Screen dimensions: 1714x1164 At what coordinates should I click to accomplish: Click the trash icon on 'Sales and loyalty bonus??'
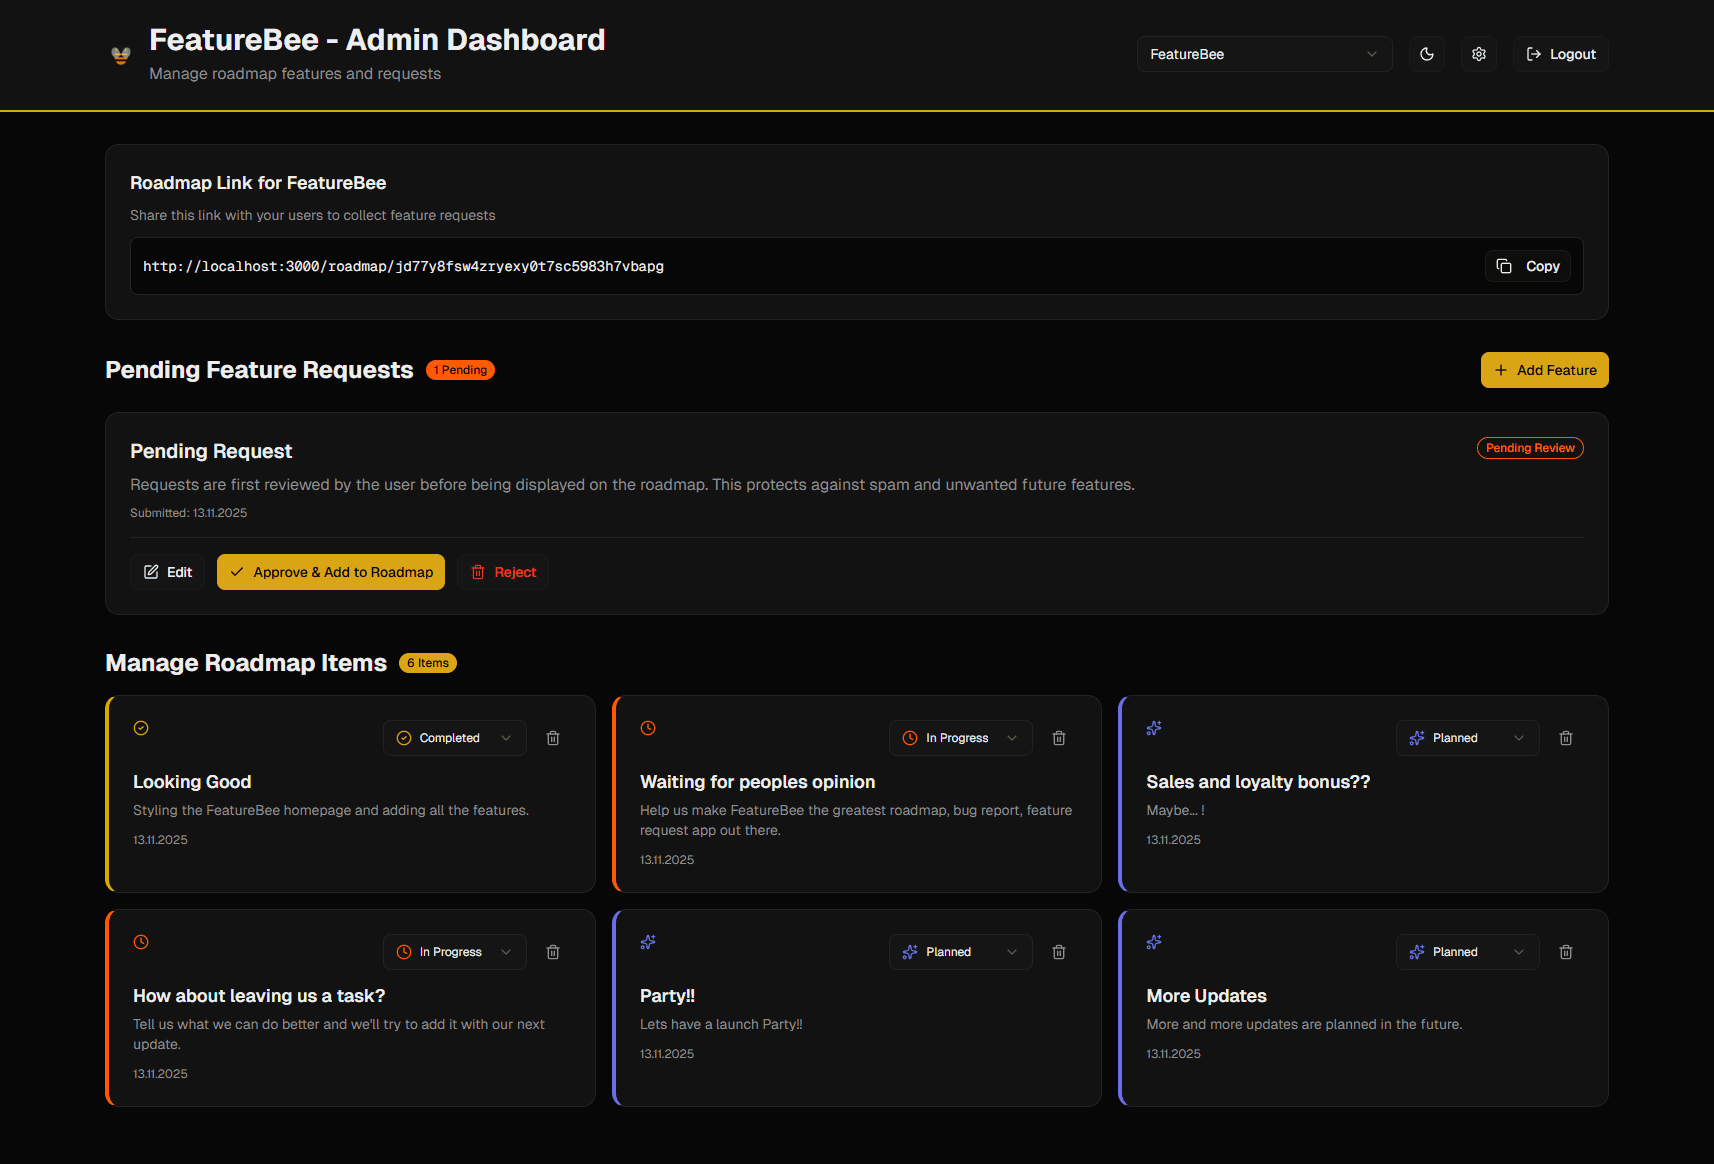[x=1565, y=737]
